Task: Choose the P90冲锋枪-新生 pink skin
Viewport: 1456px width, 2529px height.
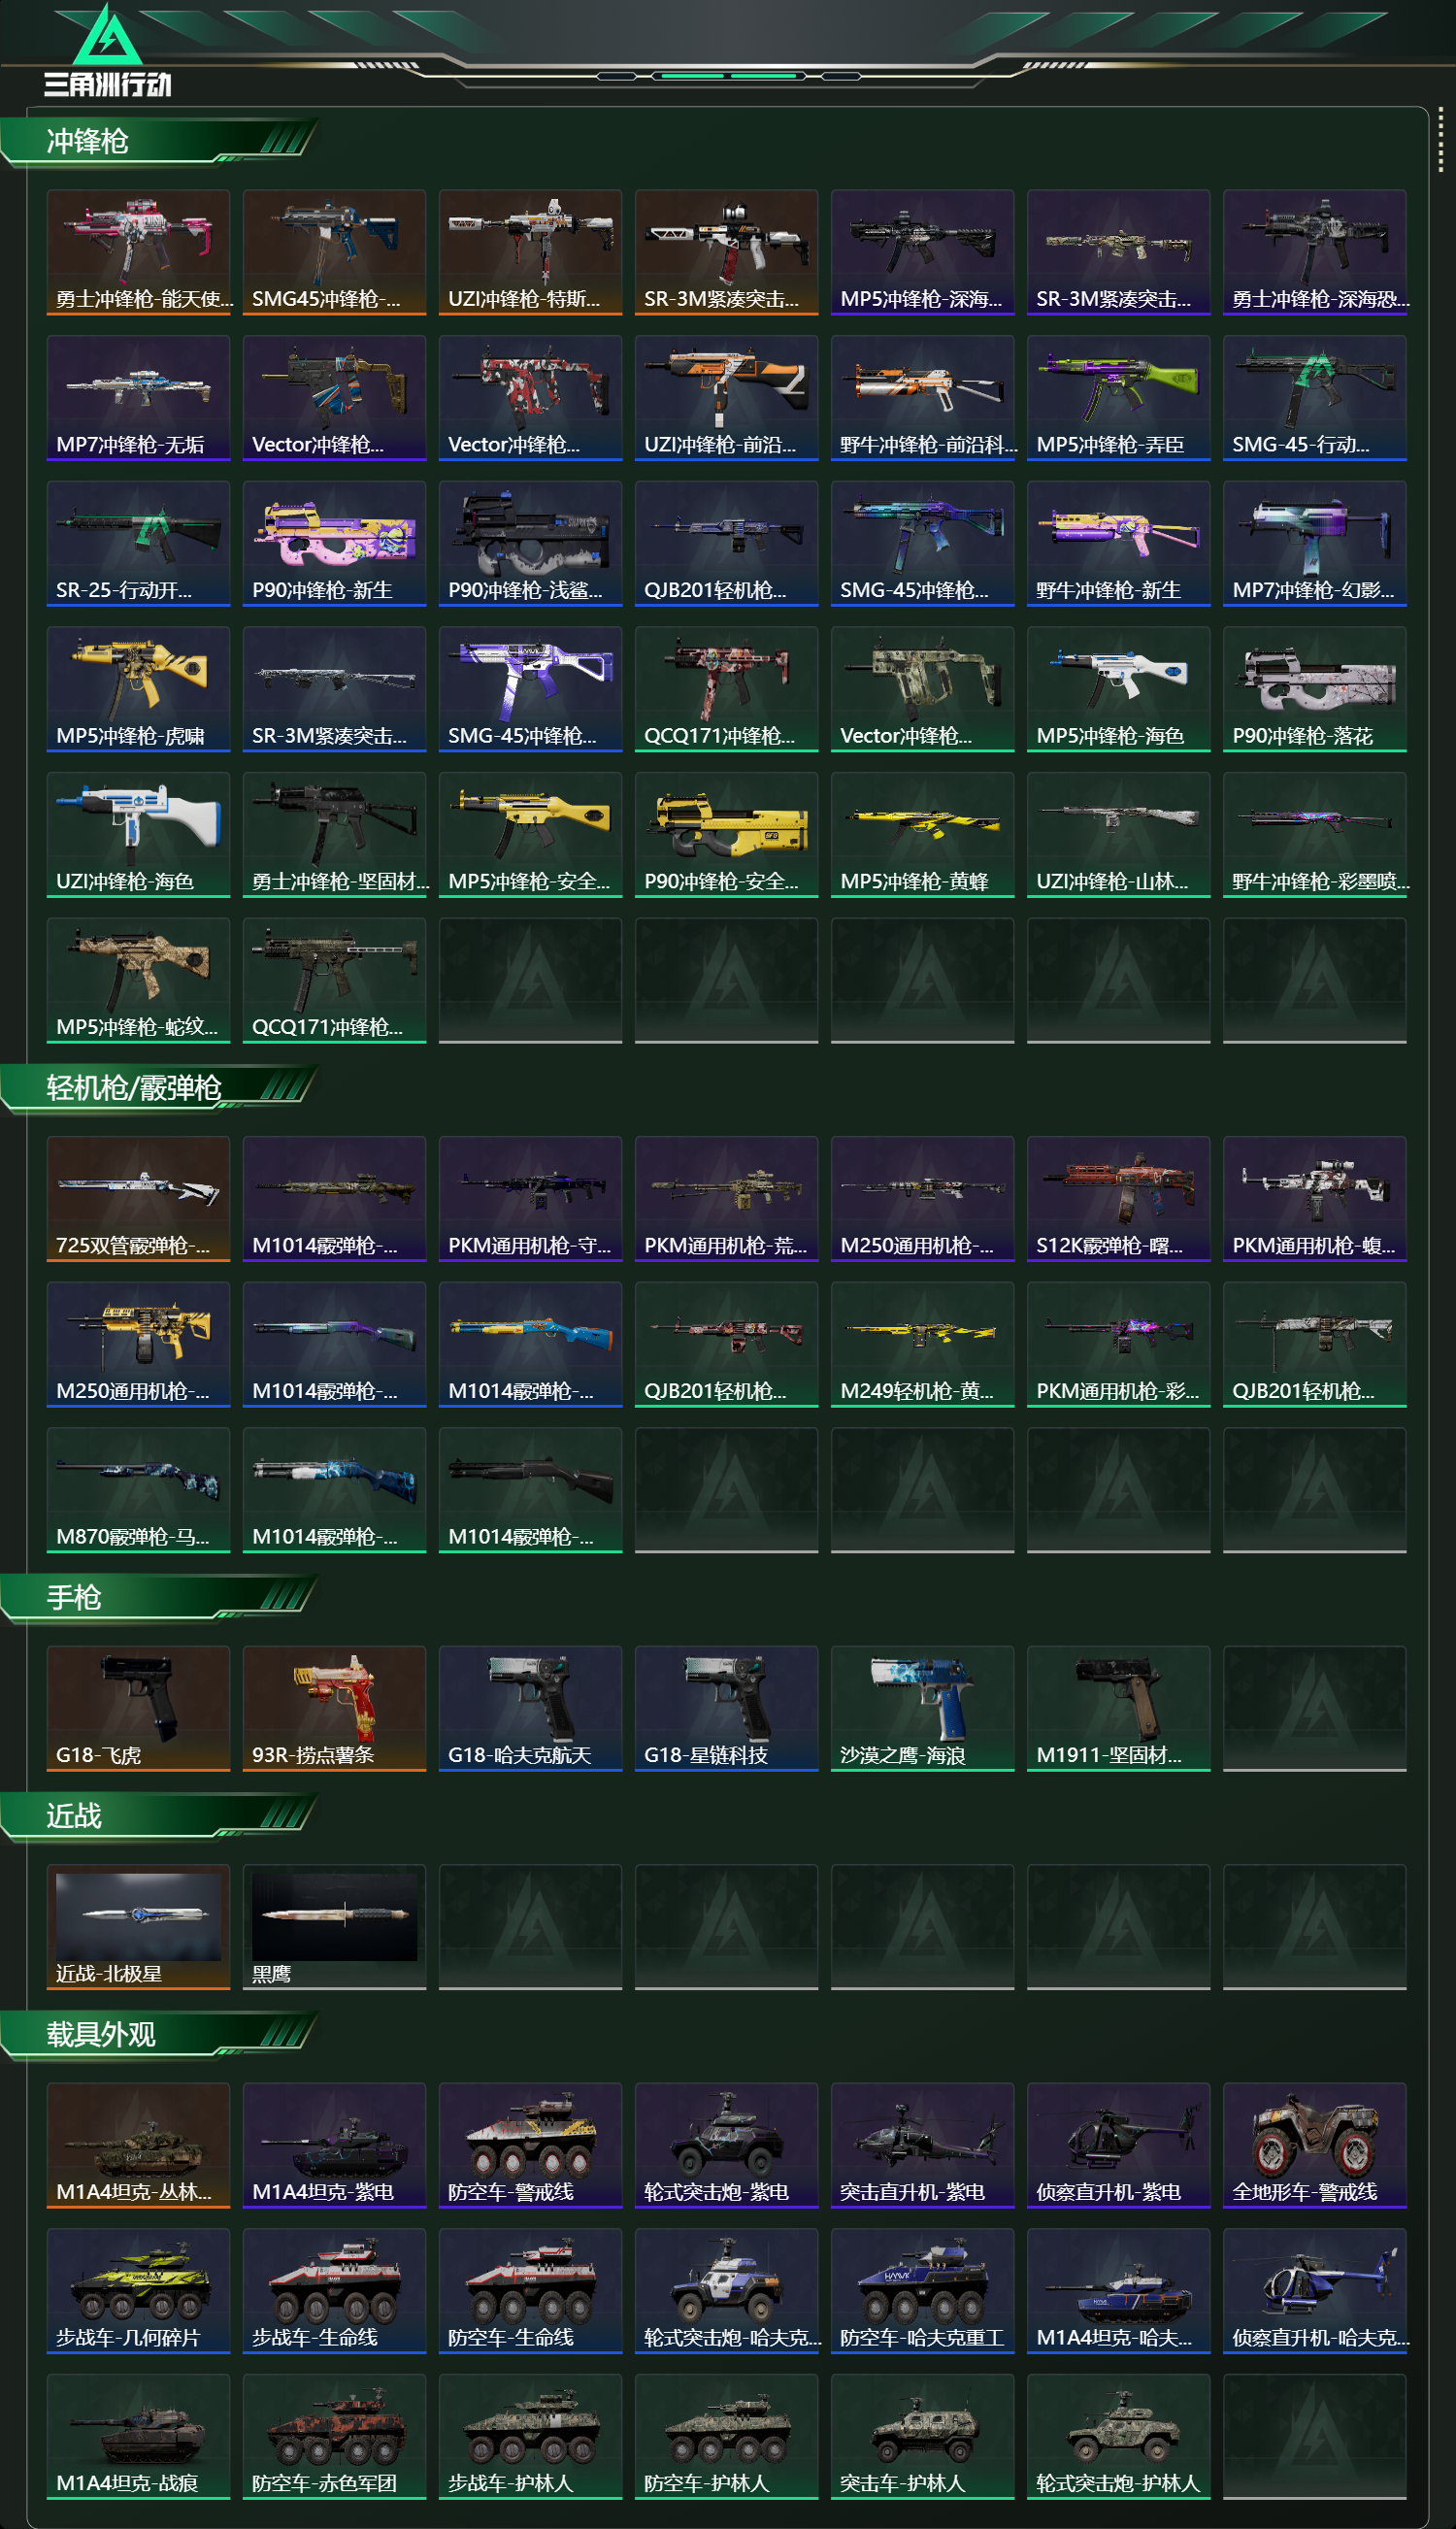Action: (334, 544)
